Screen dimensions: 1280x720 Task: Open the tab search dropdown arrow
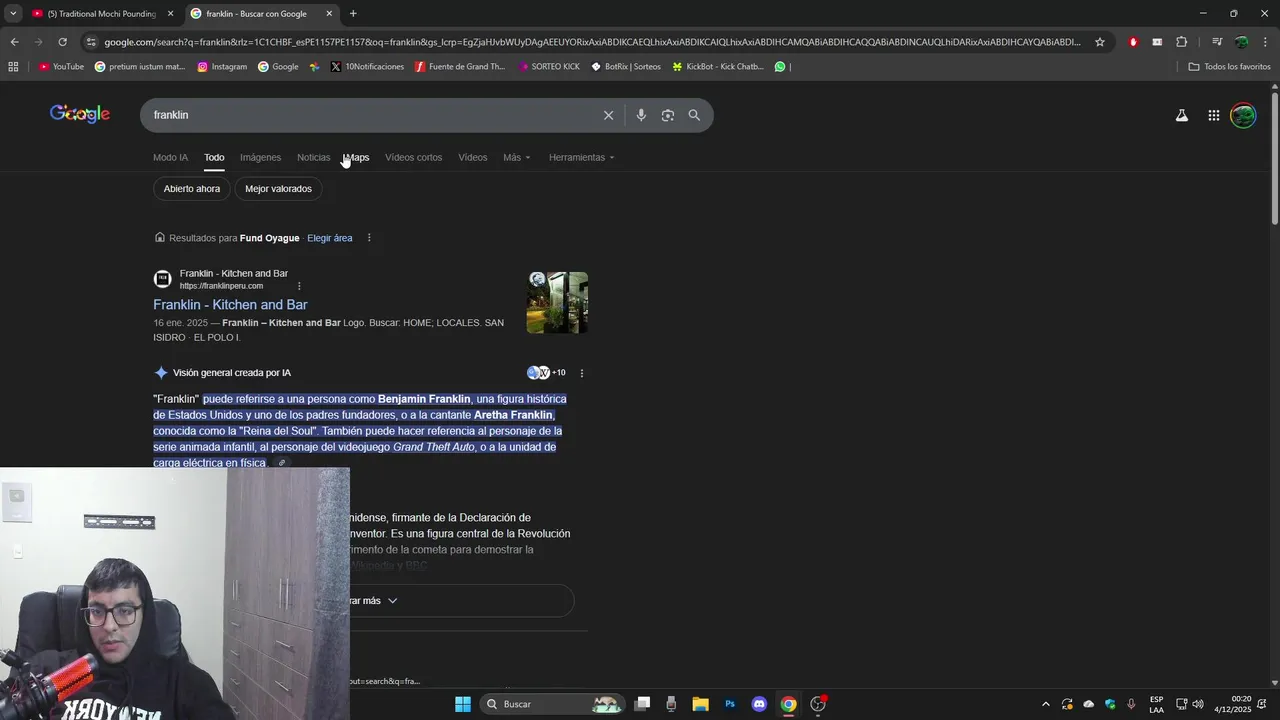click(x=13, y=14)
